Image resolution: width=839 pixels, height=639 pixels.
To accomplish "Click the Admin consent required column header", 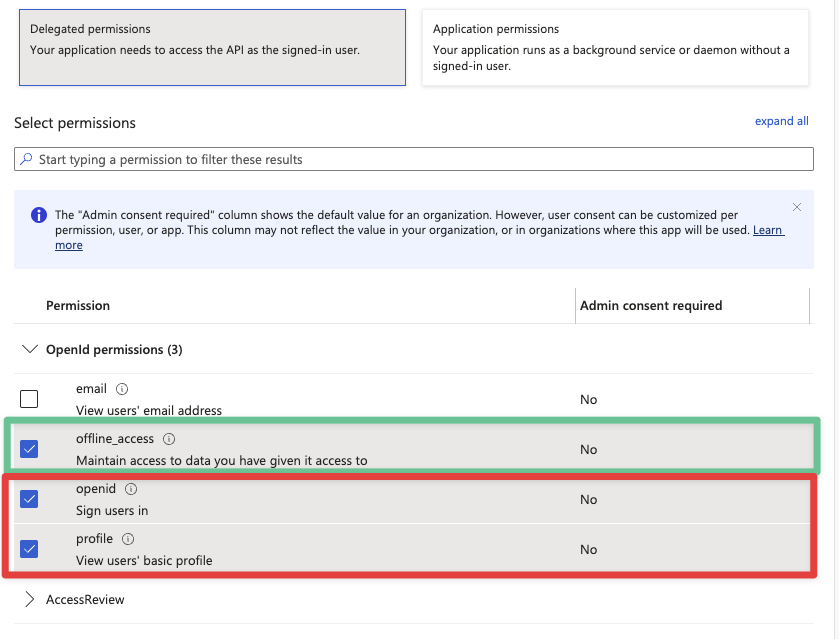I will click(x=651, y=305).
